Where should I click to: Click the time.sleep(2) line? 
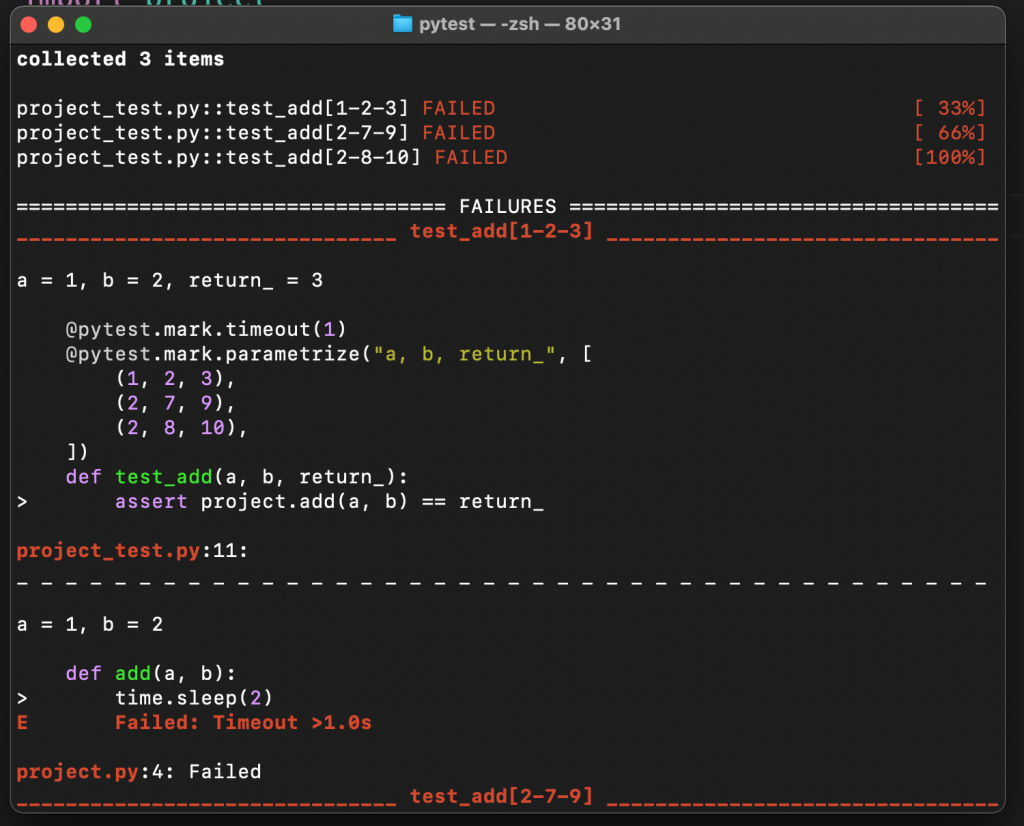(x=193, y=698)
